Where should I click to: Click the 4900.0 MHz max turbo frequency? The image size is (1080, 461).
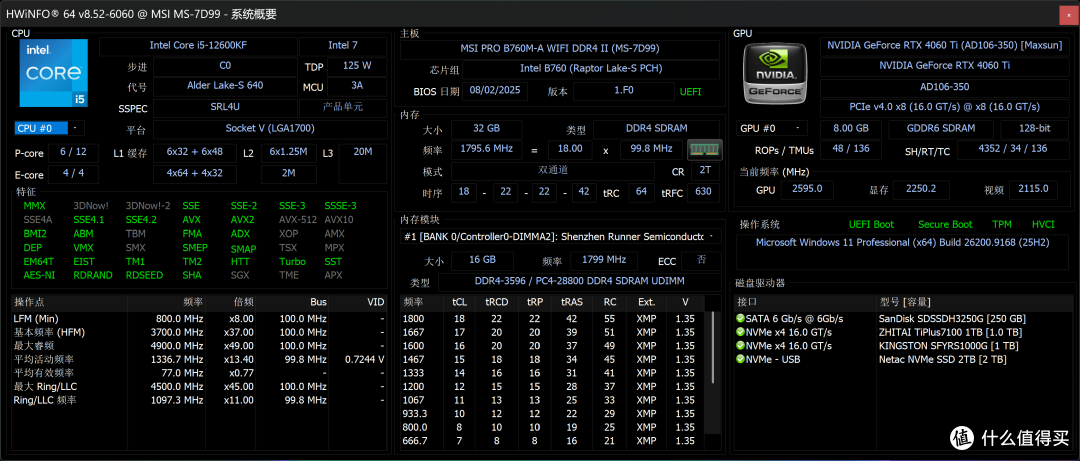[177, 346]
